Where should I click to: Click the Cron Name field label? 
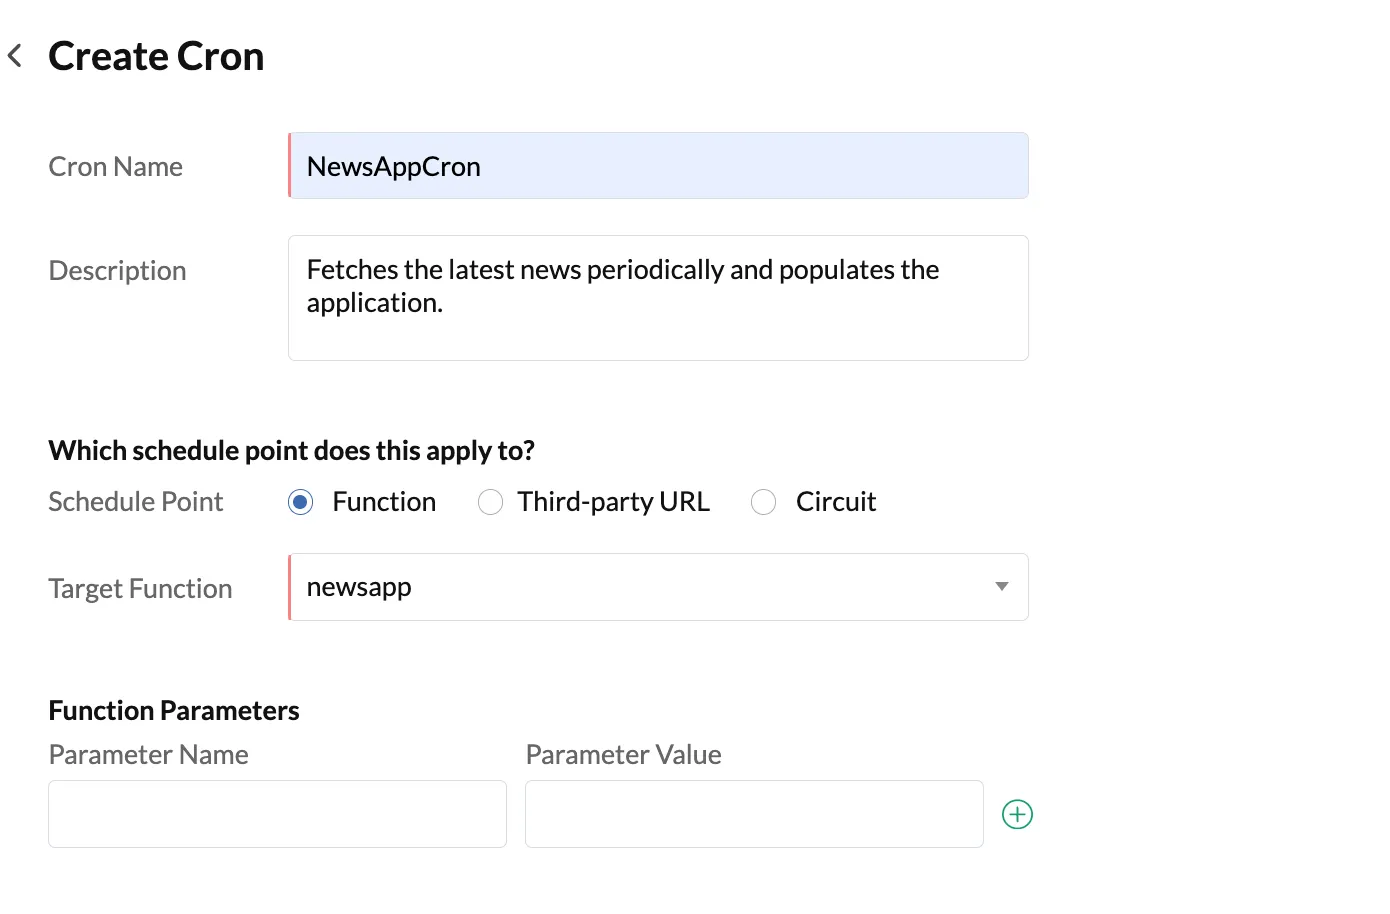(x=115, y=166)
